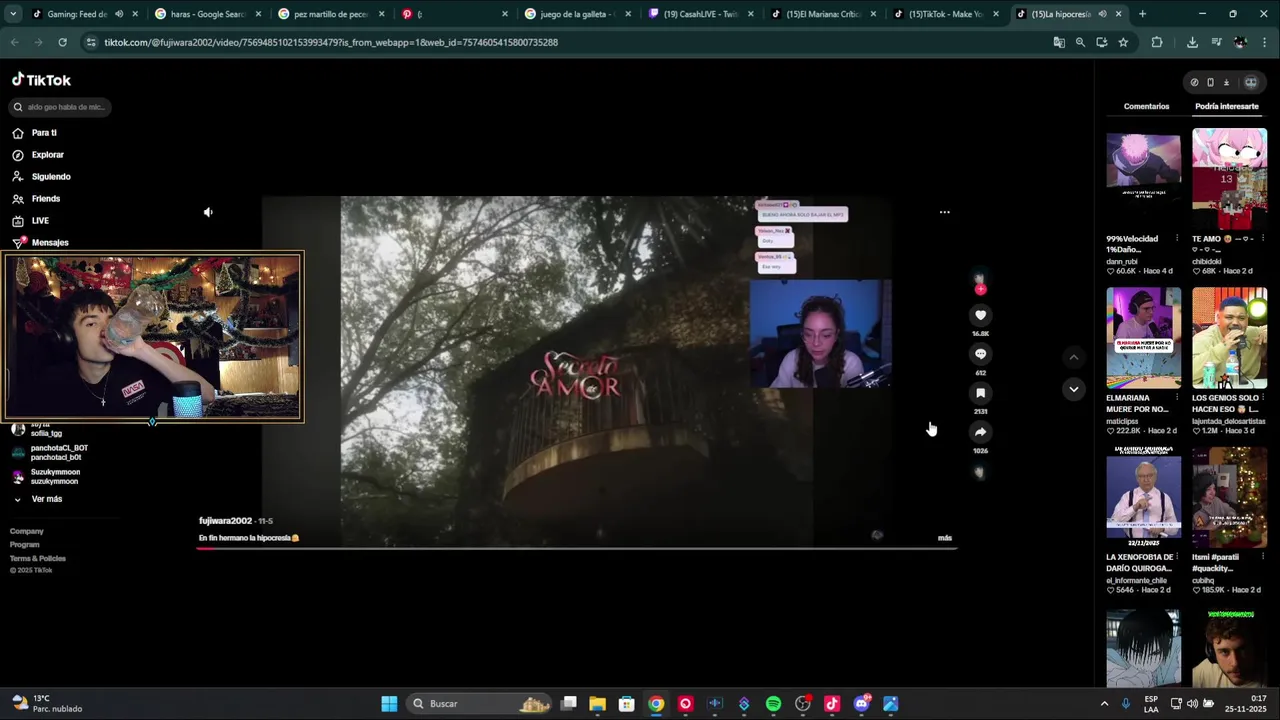The width and height of the screenshot is (1280, 720).
Task: Switch to CasahLIVE Twitch tab
Action: click(700, 14)
